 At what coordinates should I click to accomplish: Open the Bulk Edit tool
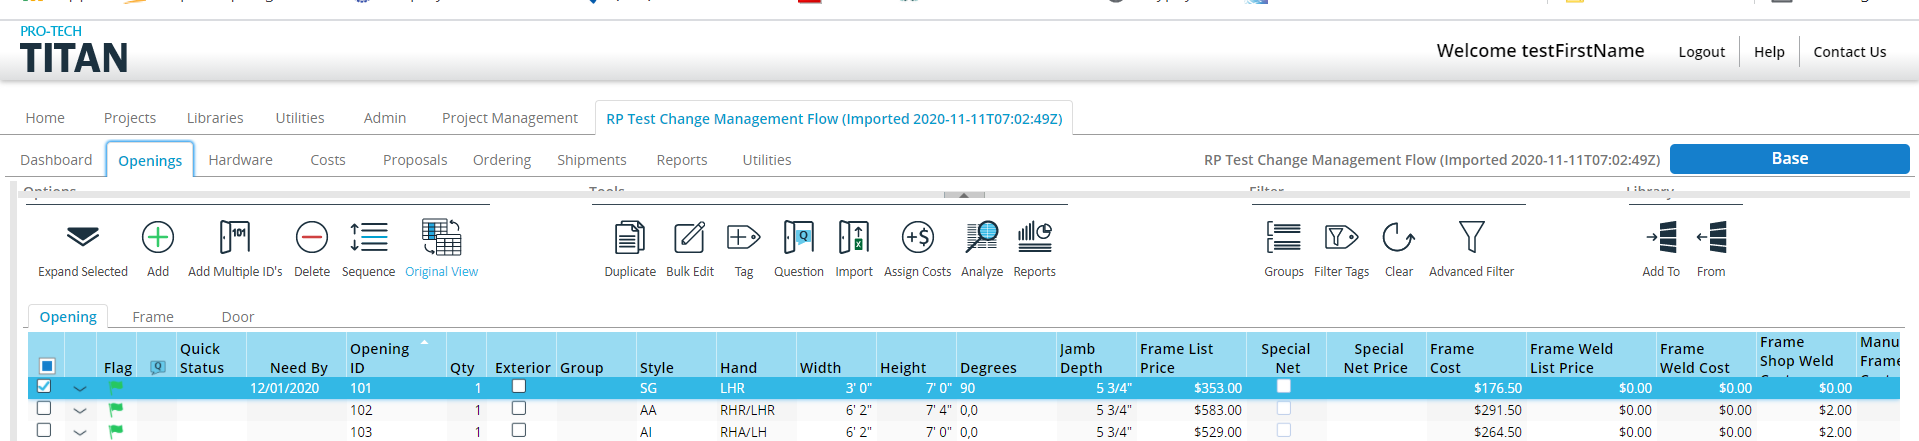pyautogui.click(x=689, y=238)
